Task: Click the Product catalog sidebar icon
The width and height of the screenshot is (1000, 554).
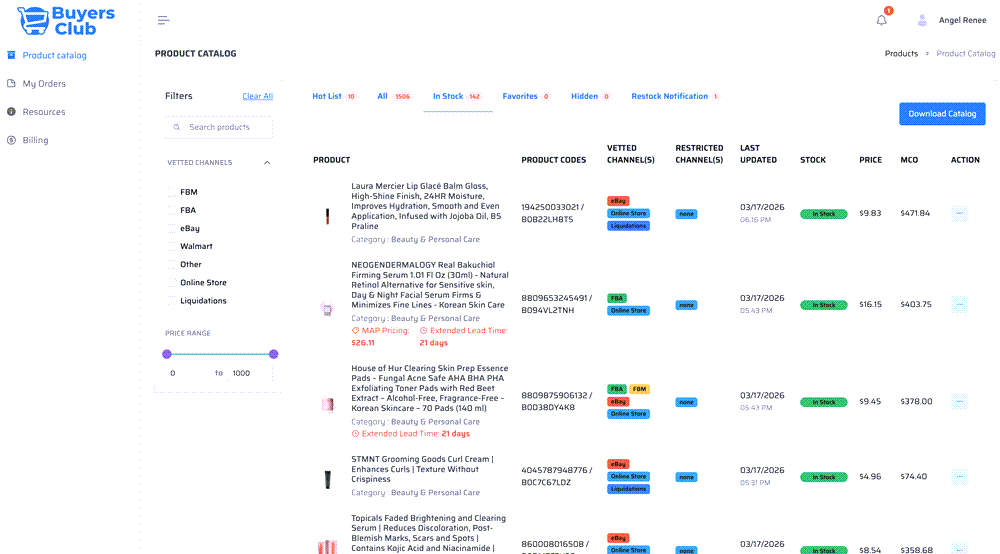Action: (11, 55)
